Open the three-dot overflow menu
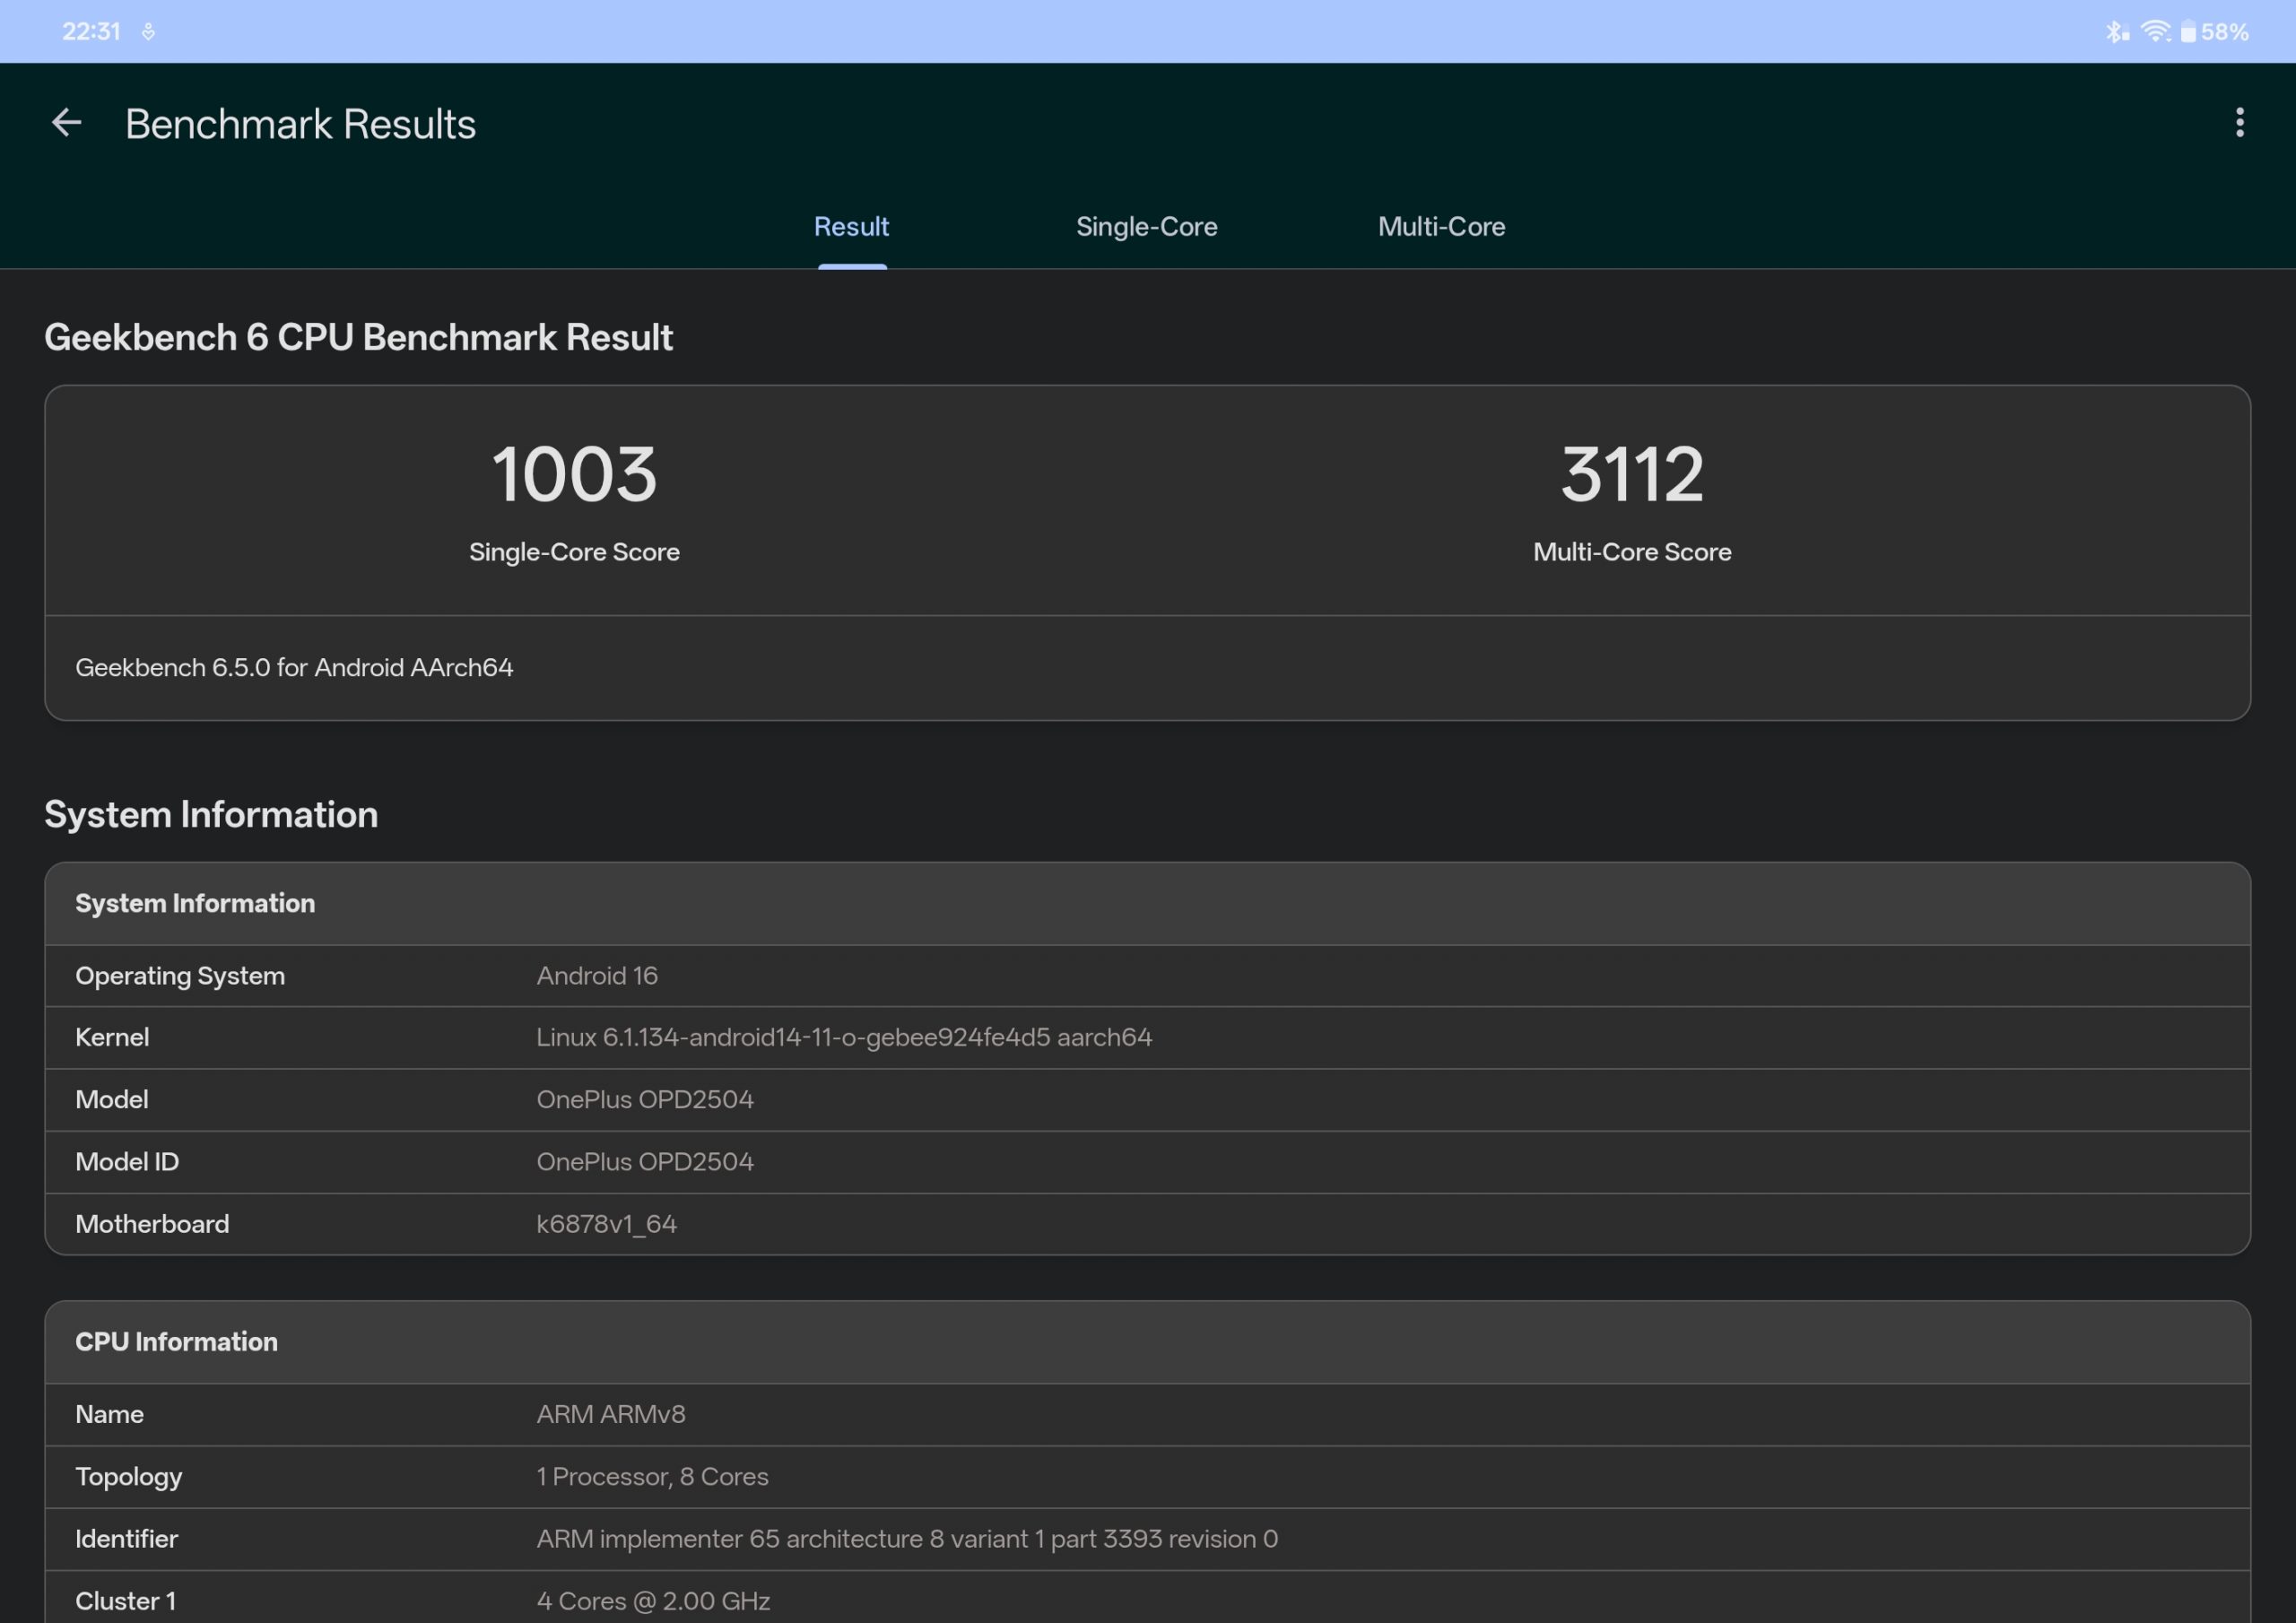The width and height of the screenshot is (2296, 1623). [x=2239, y=123]
